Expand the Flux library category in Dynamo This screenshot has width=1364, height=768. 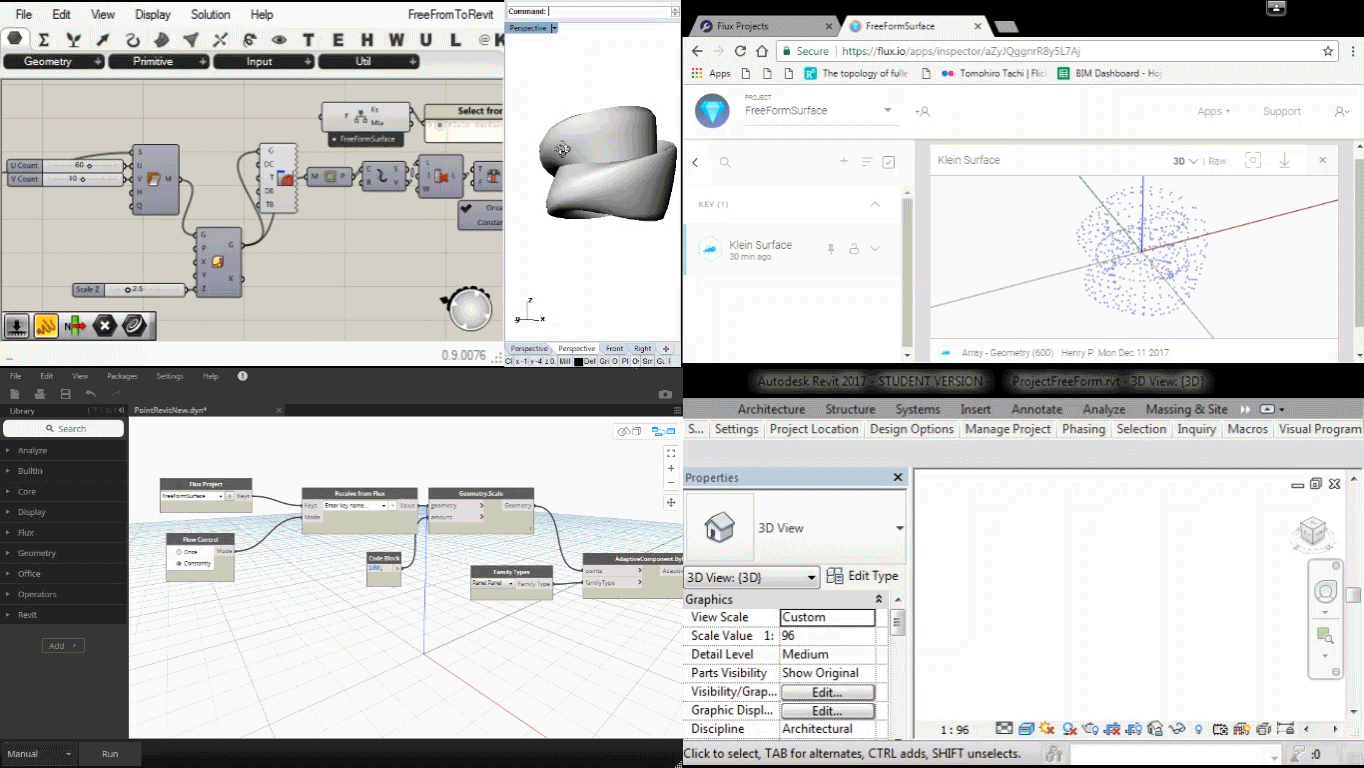pos(64,532)
